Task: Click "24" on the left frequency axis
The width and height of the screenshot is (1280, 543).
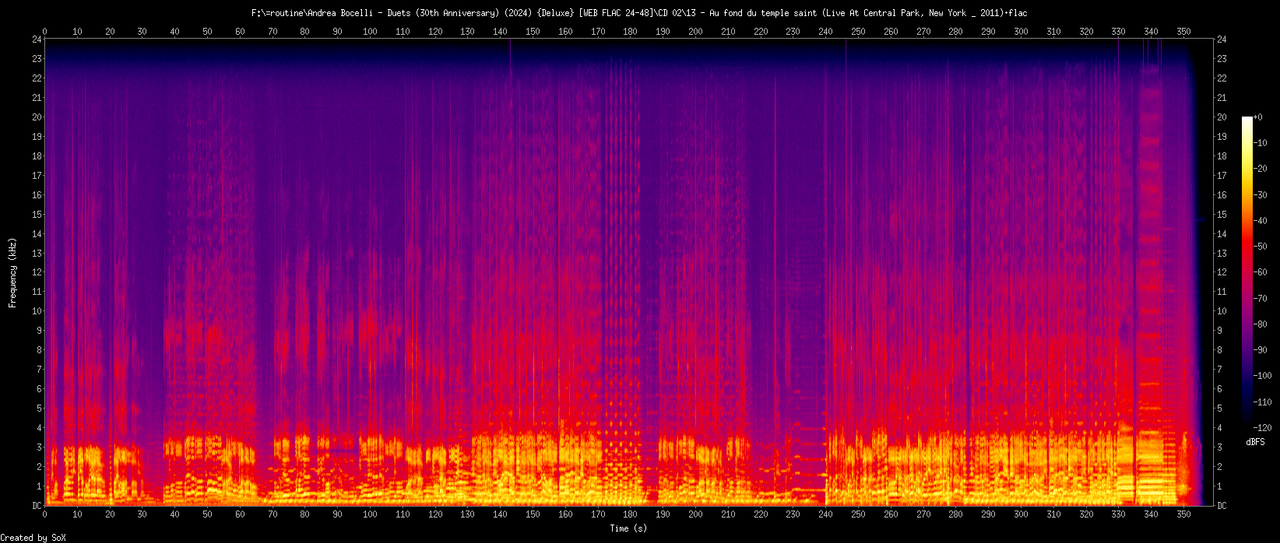Action: (x=36, y=40)
